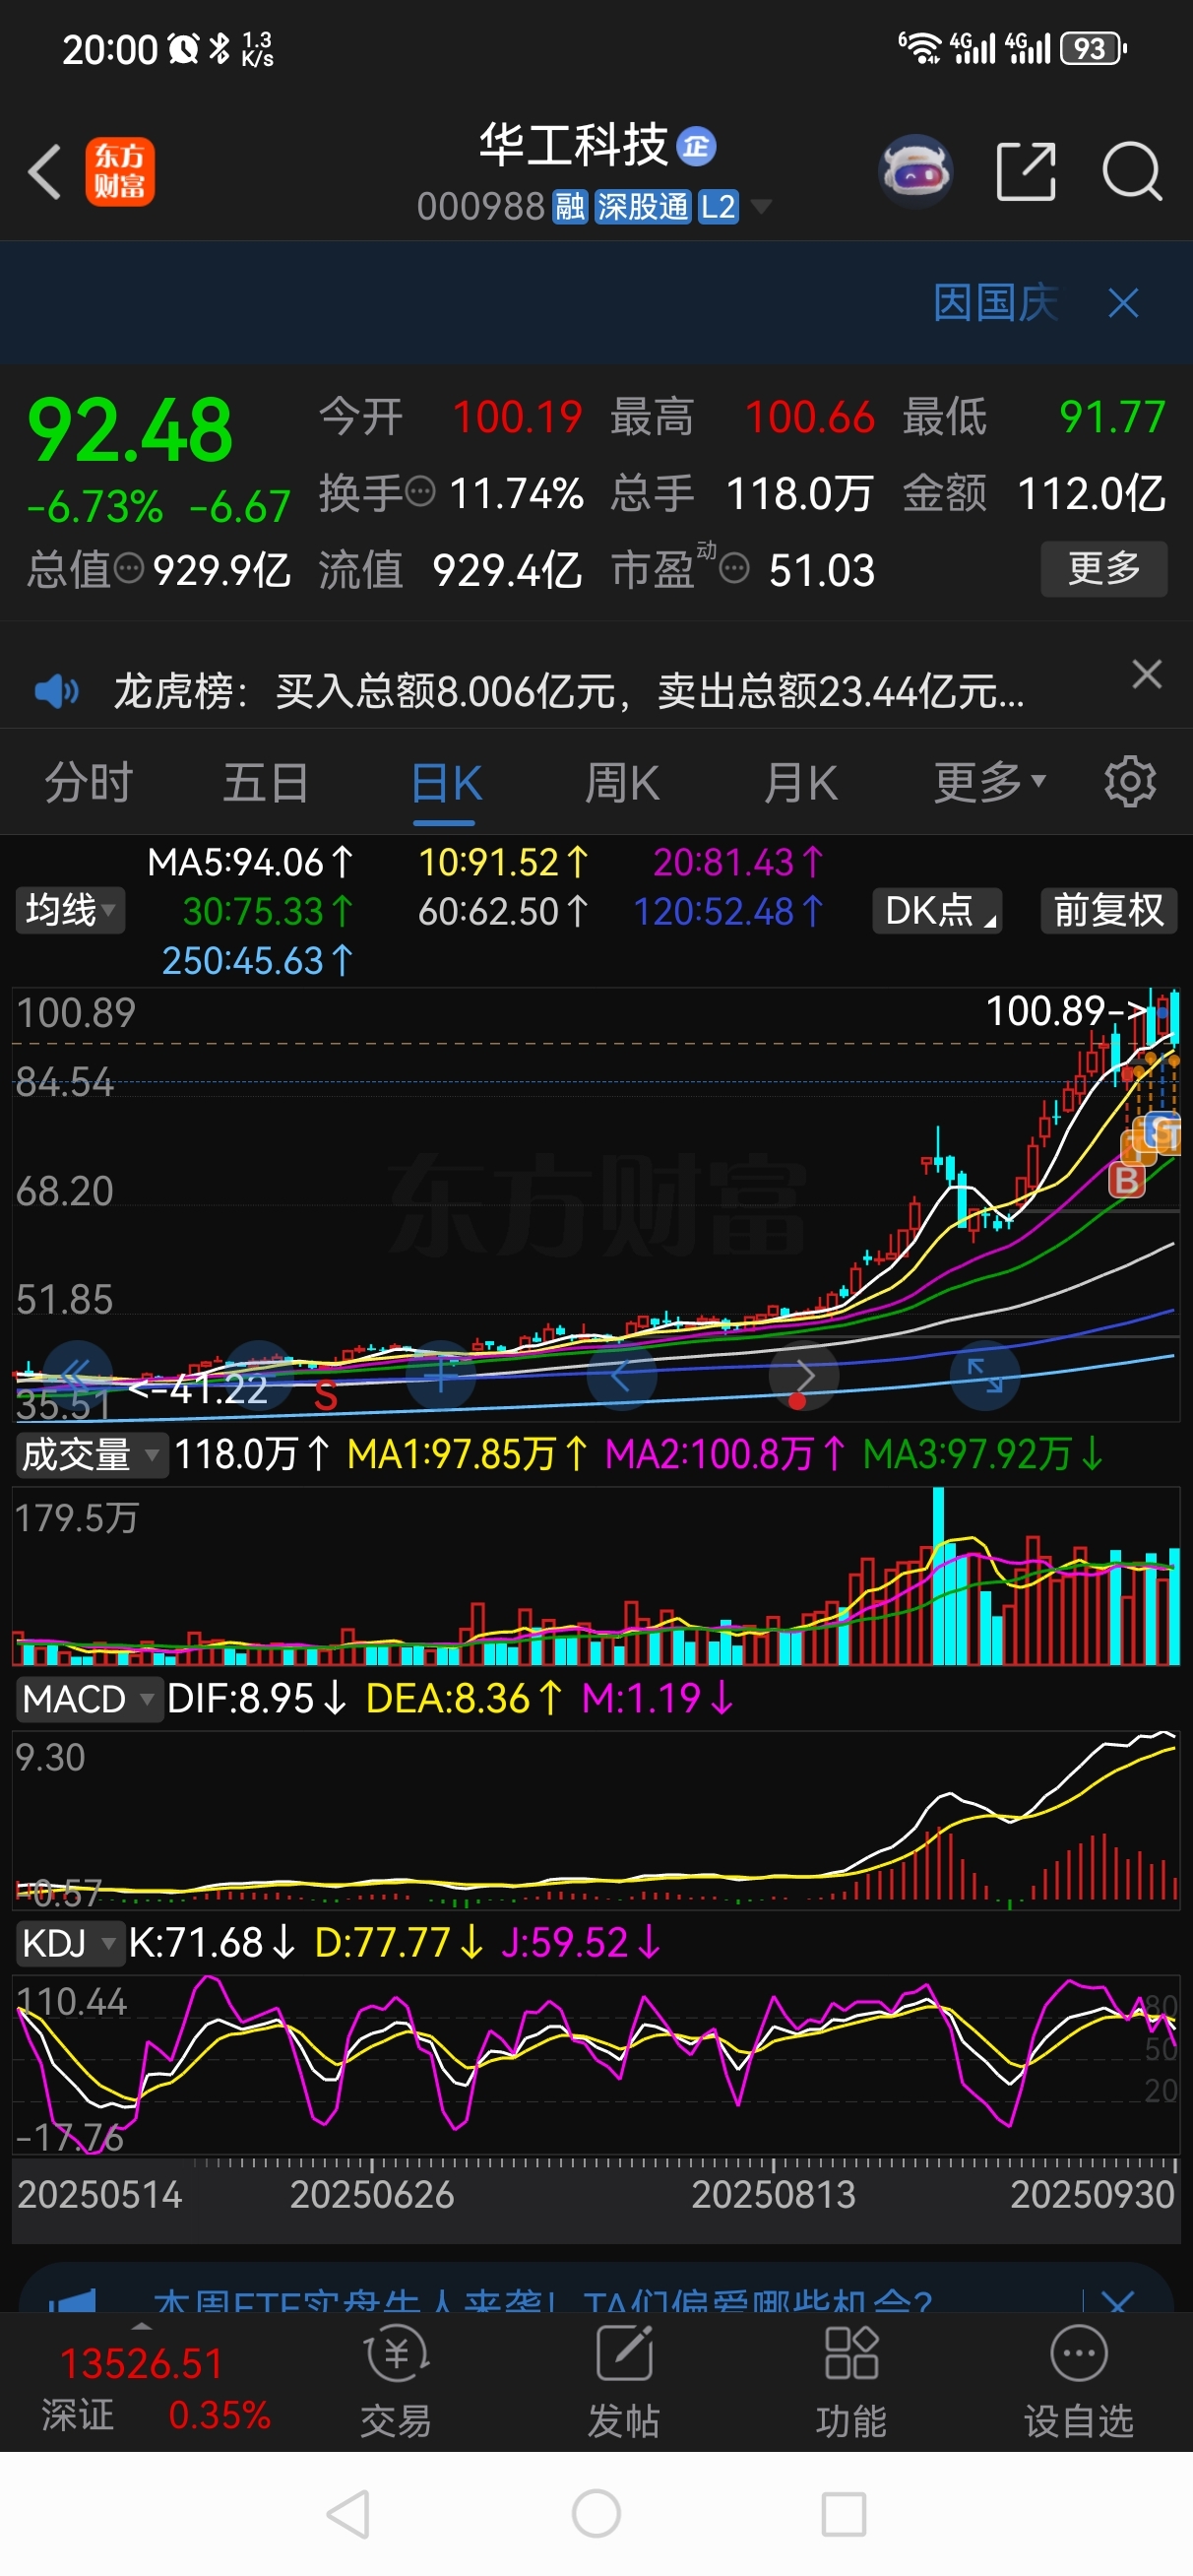The width and height of the screenshot is (1193, 2576).
Task: Tap Android home navigation button
Action: click(x=596, y=2514)
